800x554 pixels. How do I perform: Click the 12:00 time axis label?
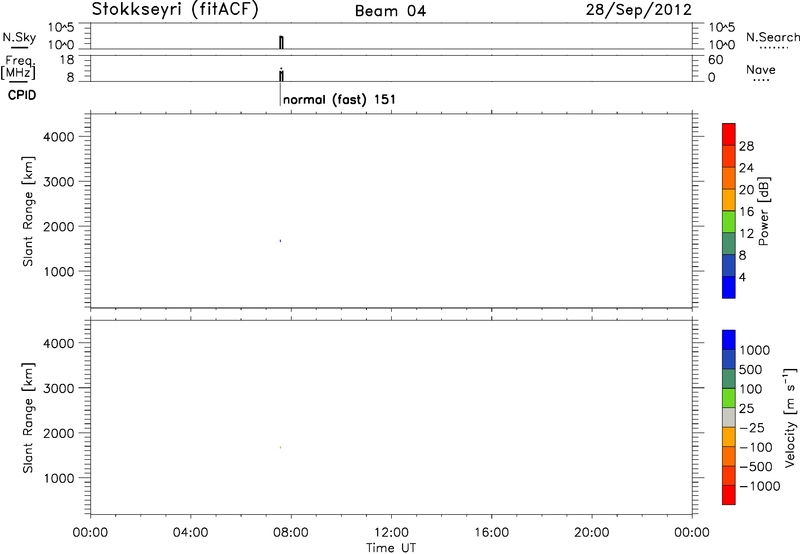click(x=391, y=533)
